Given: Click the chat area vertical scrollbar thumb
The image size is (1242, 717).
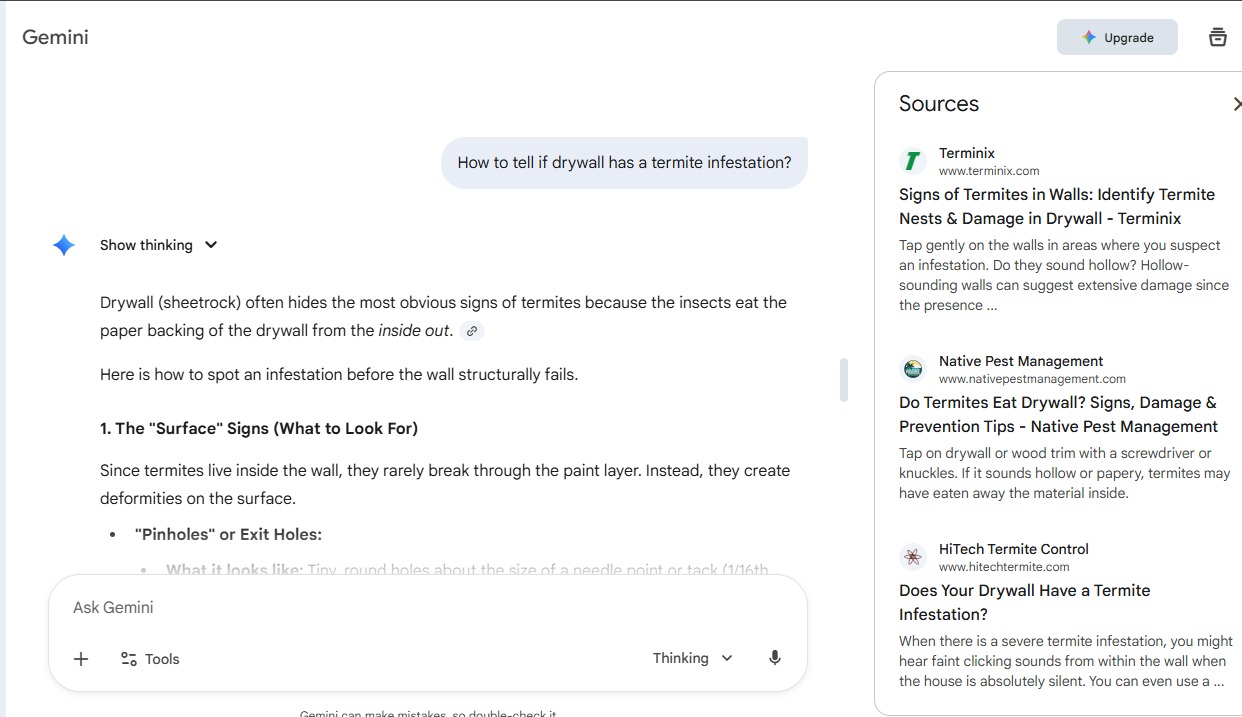Looking at the screenshot, I should pyautogui.click(x=844, y=380).
